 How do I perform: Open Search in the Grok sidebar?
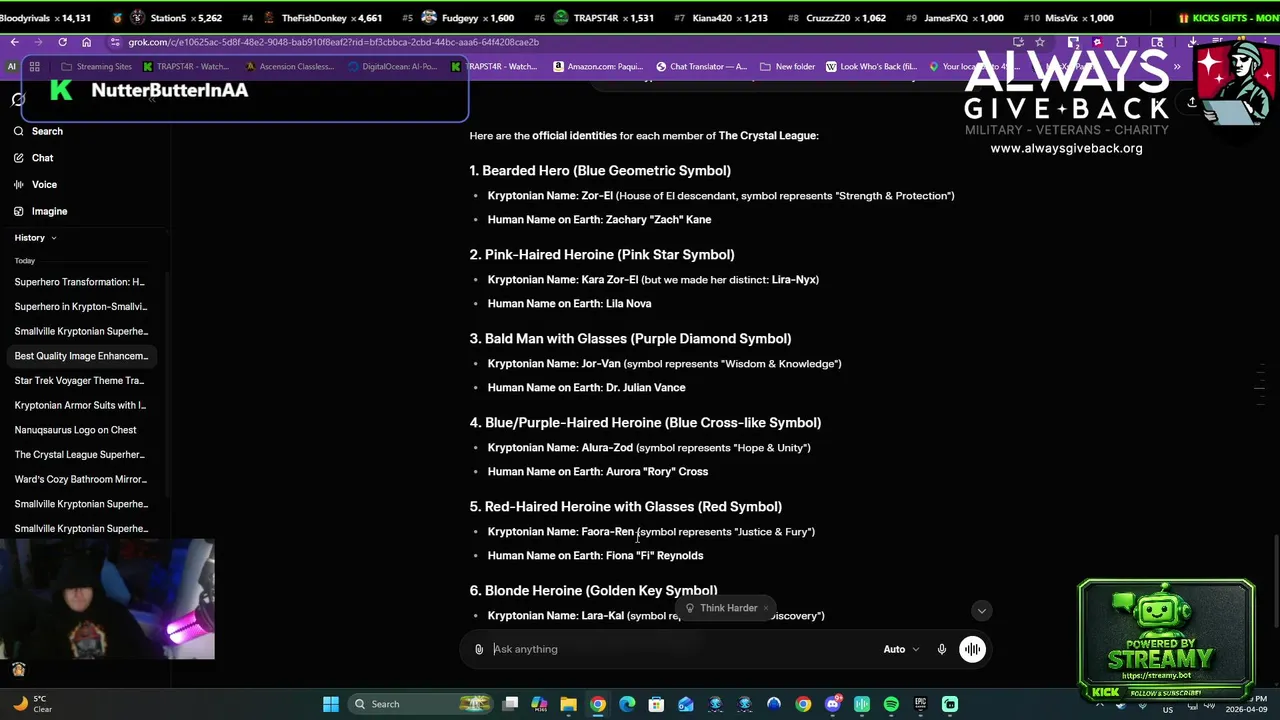click(40, 131)
